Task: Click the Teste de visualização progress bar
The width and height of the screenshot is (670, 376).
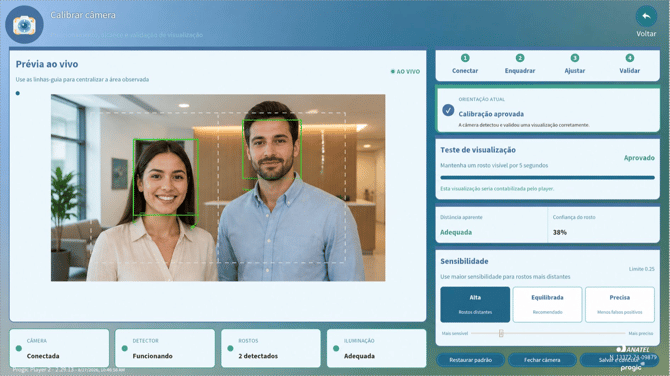Action: (547, 177)
